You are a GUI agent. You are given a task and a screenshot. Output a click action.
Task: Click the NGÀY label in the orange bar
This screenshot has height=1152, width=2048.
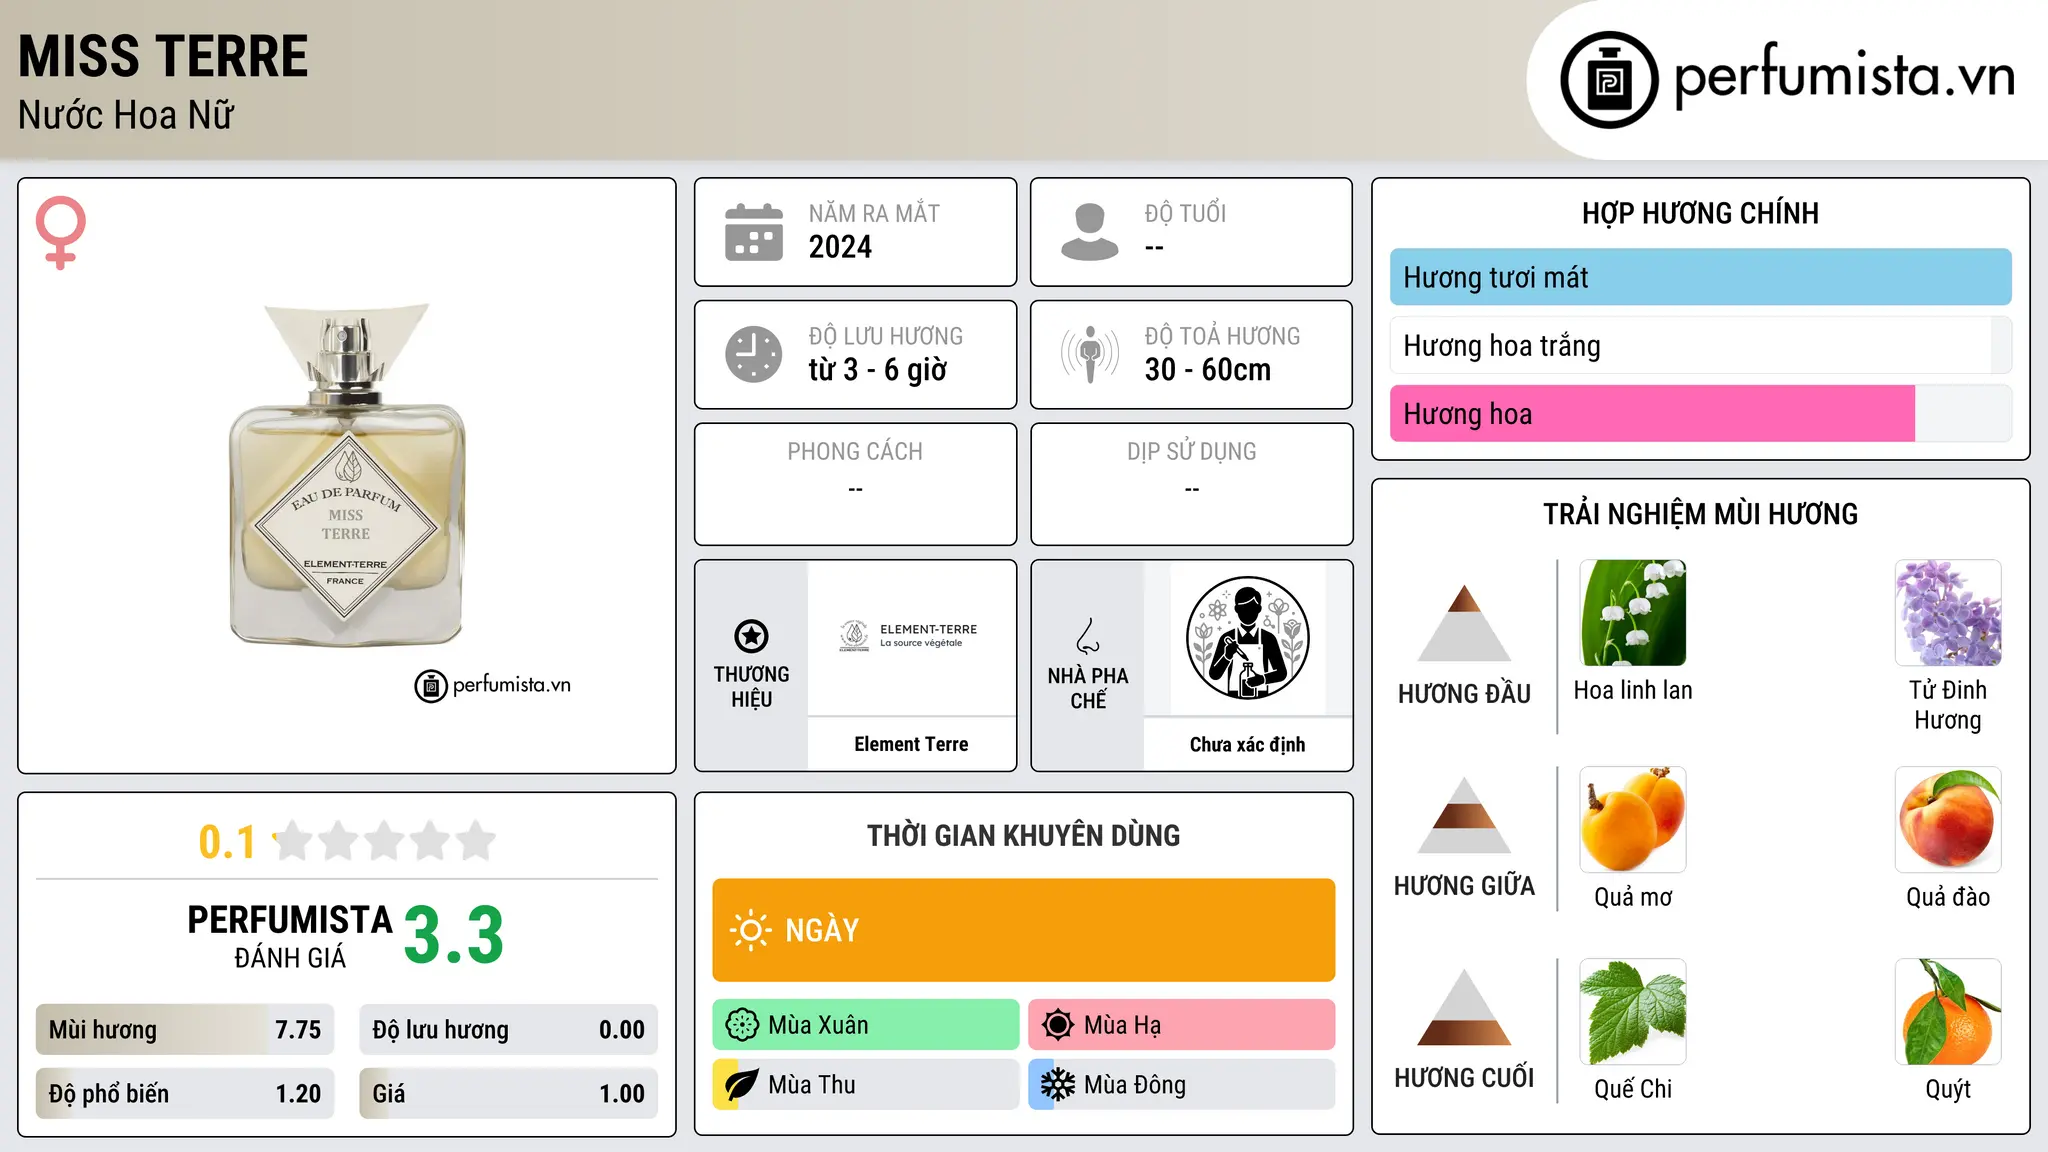coord(822,931)
